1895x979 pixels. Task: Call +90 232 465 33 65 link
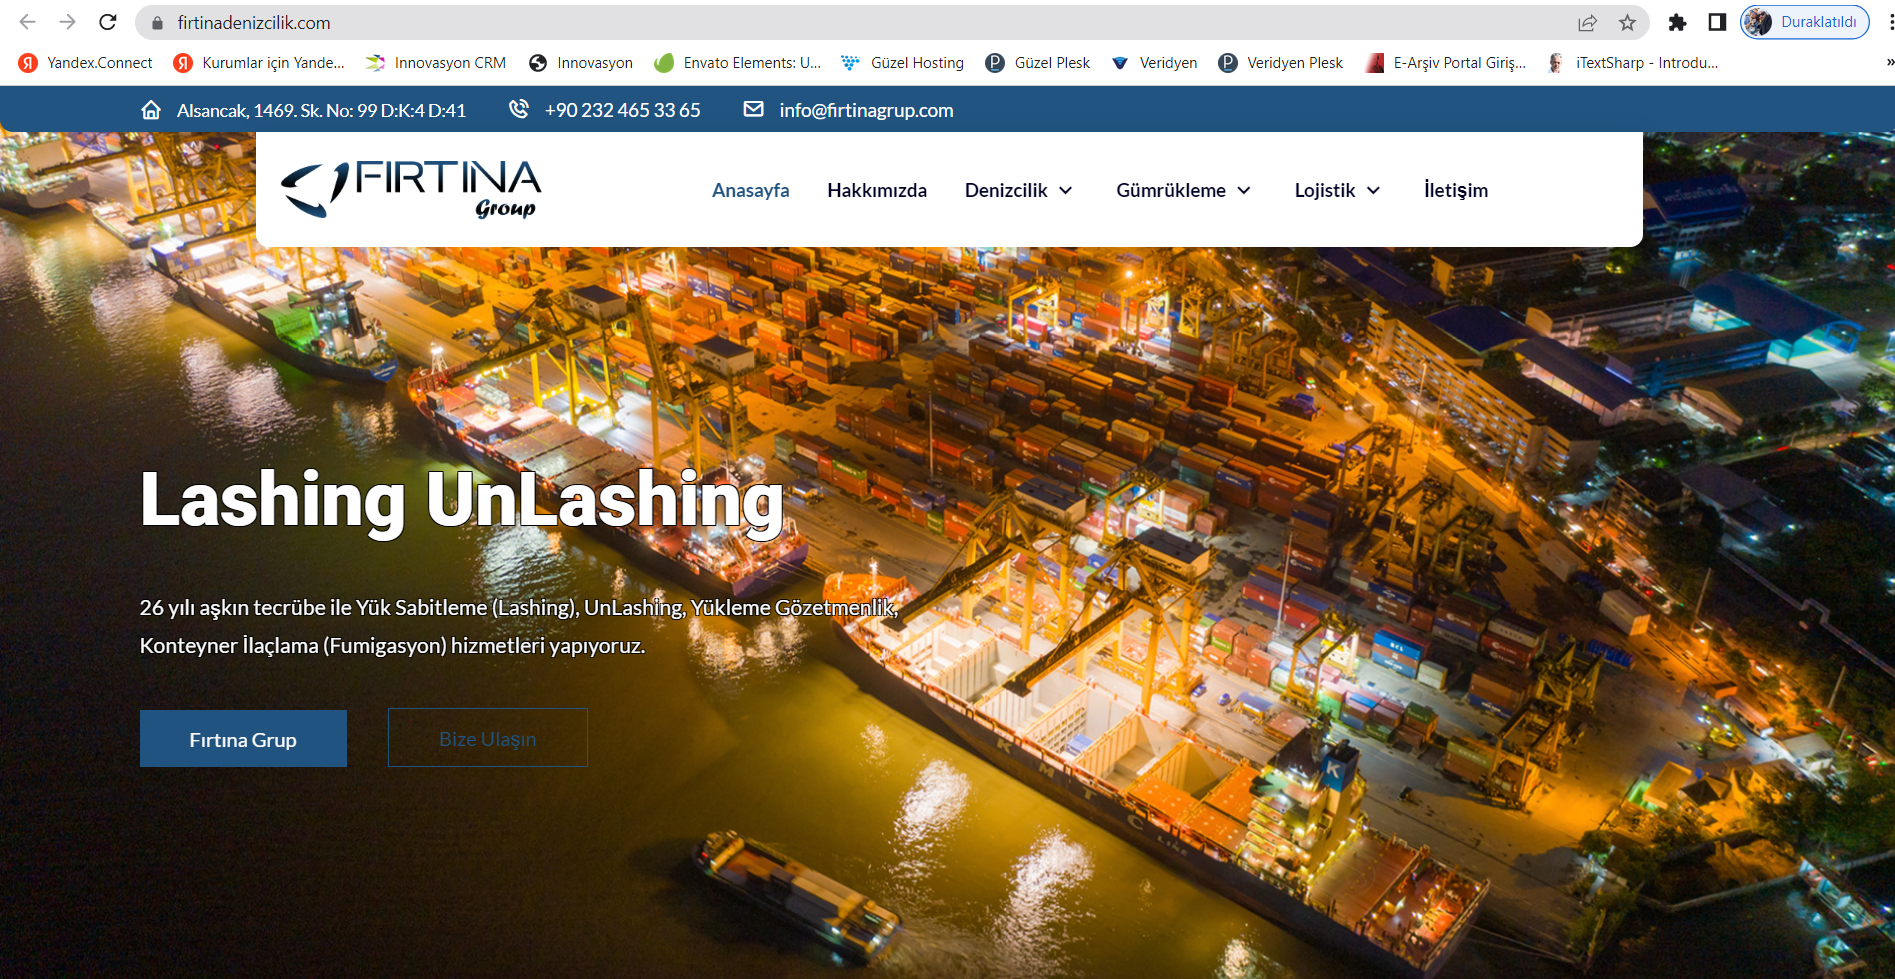pyautogui.click(x=622, y=110)
